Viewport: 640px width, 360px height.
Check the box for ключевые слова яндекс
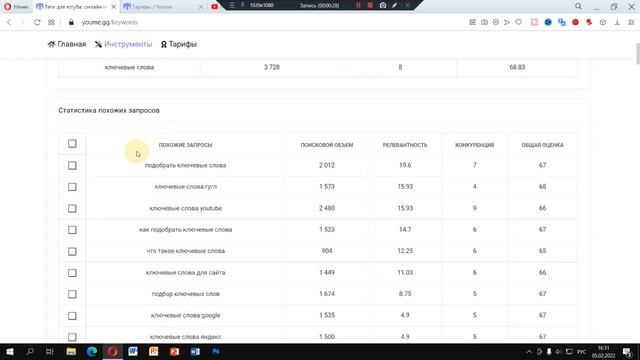coord(72,337)
